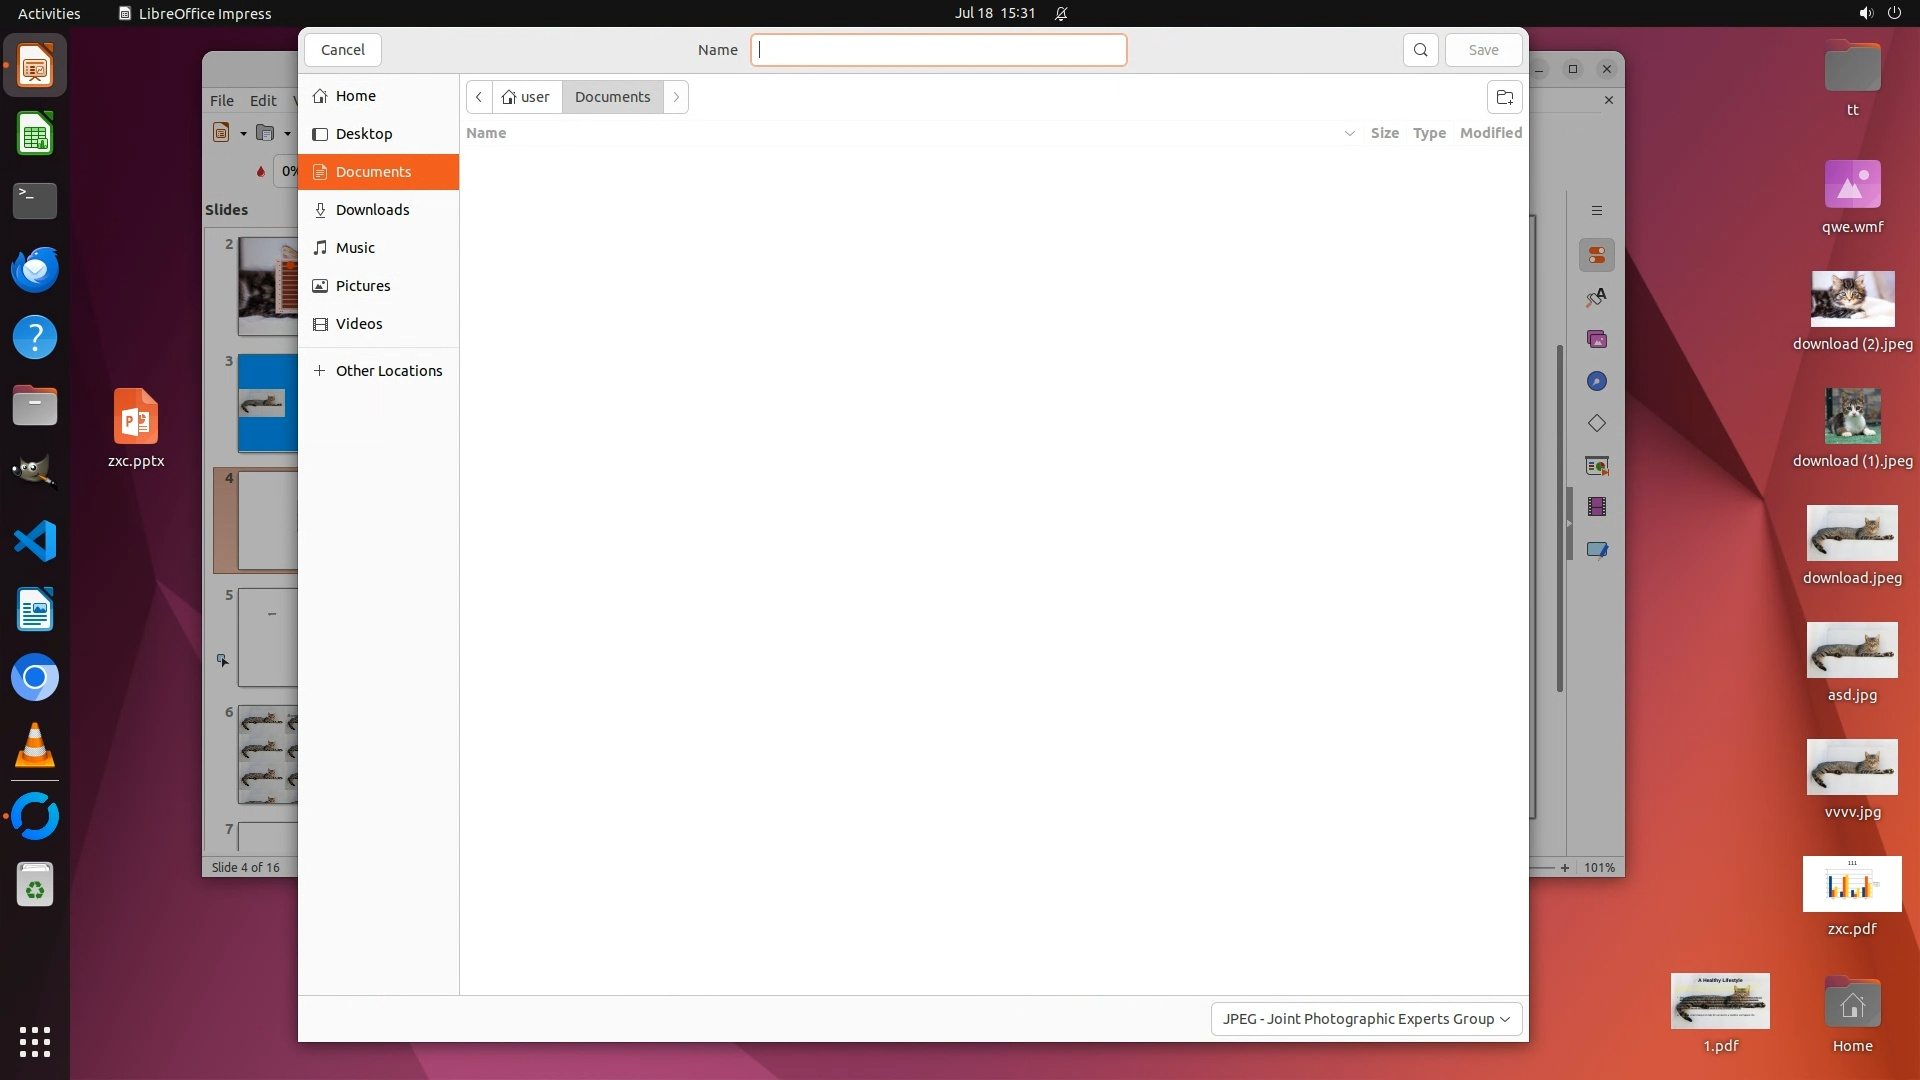The width and height of the screenshot is (1920, 1080).
Task: Open the Shapes diamond icon
Action: click(1597, 424)
